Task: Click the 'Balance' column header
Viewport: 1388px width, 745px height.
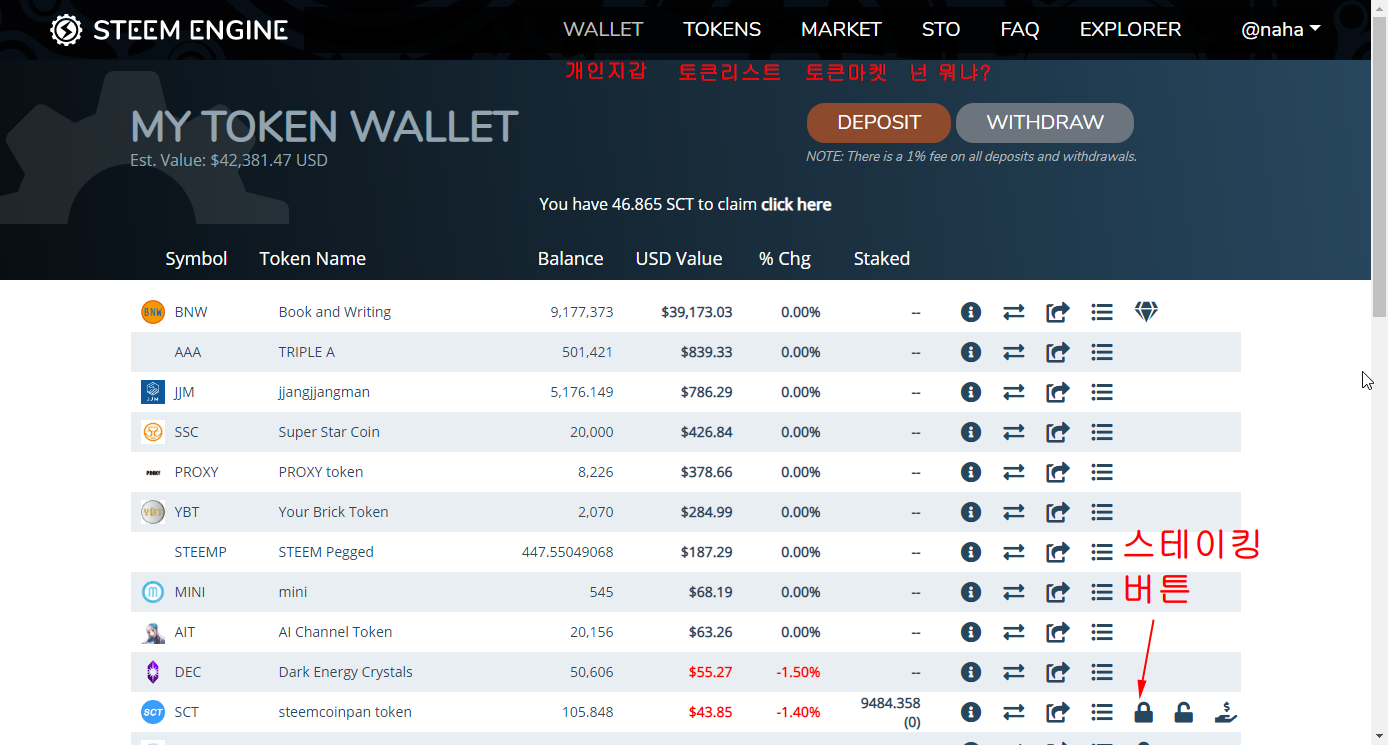Action: [x=570, y=259]
